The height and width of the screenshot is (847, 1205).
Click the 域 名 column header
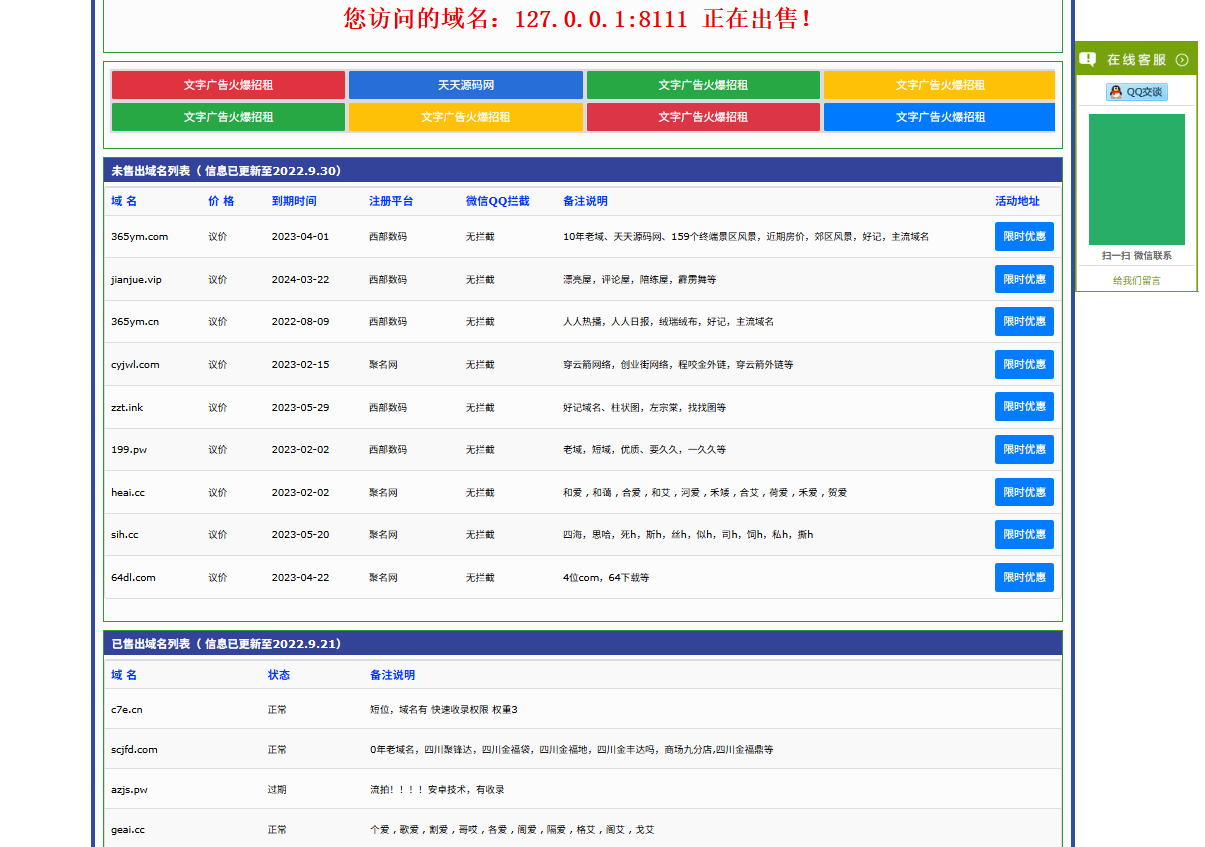[124, 200]
